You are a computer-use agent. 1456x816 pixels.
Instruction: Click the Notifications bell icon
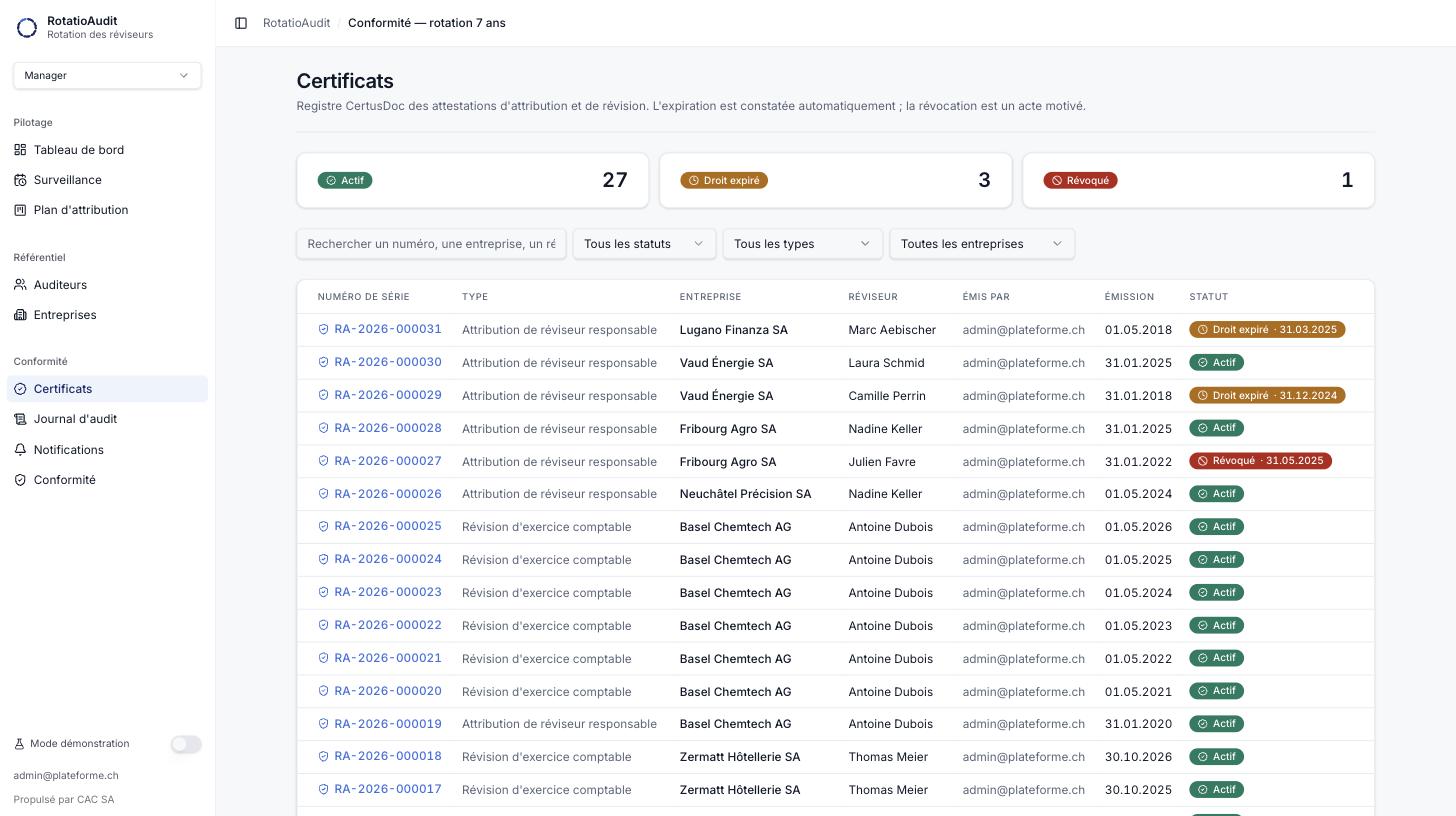coord(20,450)
